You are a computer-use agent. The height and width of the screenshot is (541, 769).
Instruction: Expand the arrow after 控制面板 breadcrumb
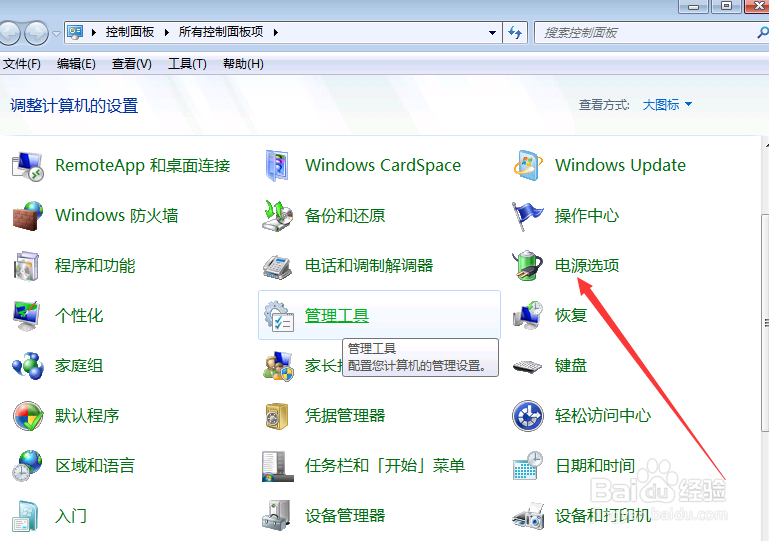click(167, 33)
